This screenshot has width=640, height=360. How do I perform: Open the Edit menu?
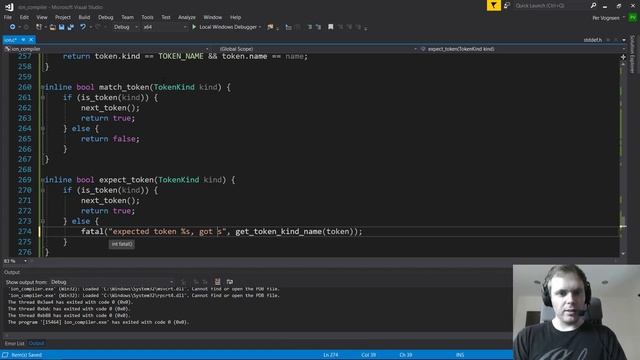coord(24,17)
